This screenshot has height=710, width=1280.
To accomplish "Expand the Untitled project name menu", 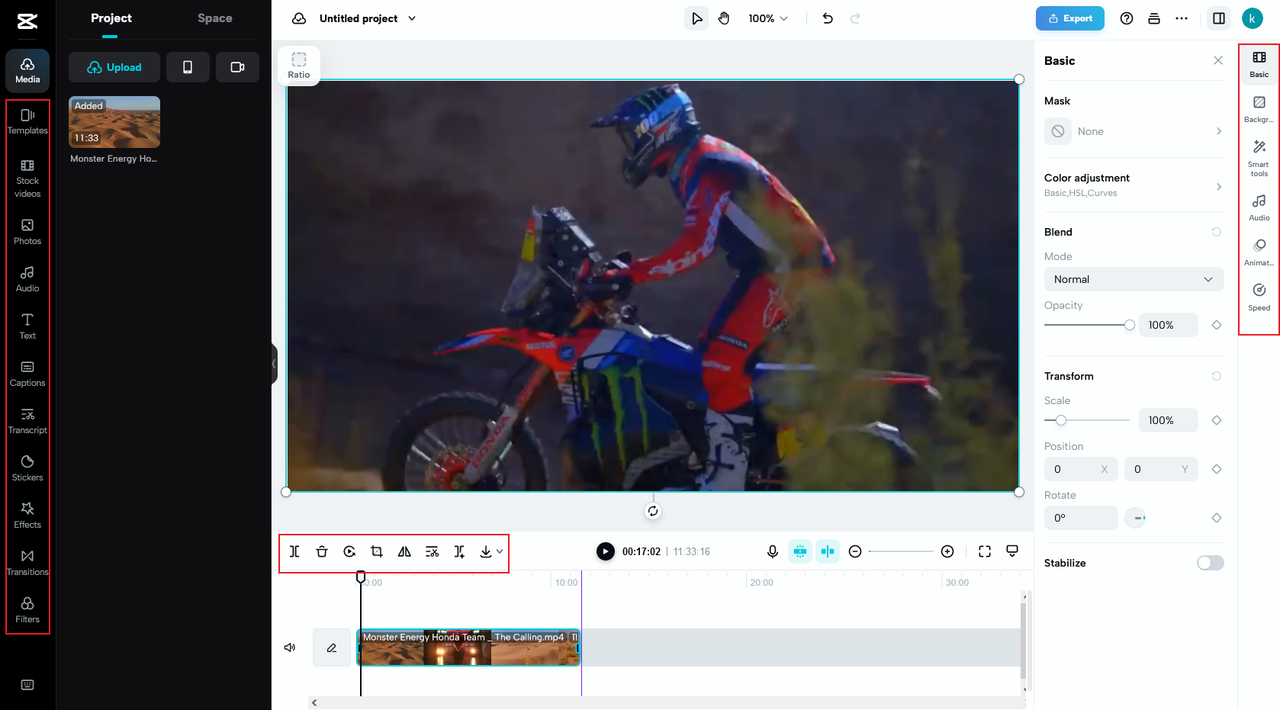I will coord(368,18).
